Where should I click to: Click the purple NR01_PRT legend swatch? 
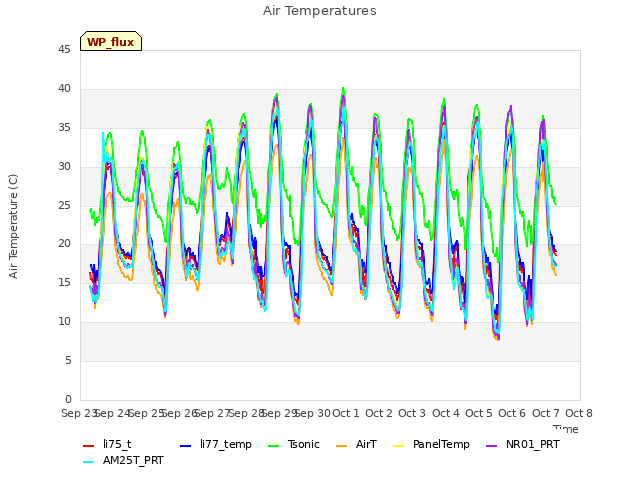click(x=491, y=446)
